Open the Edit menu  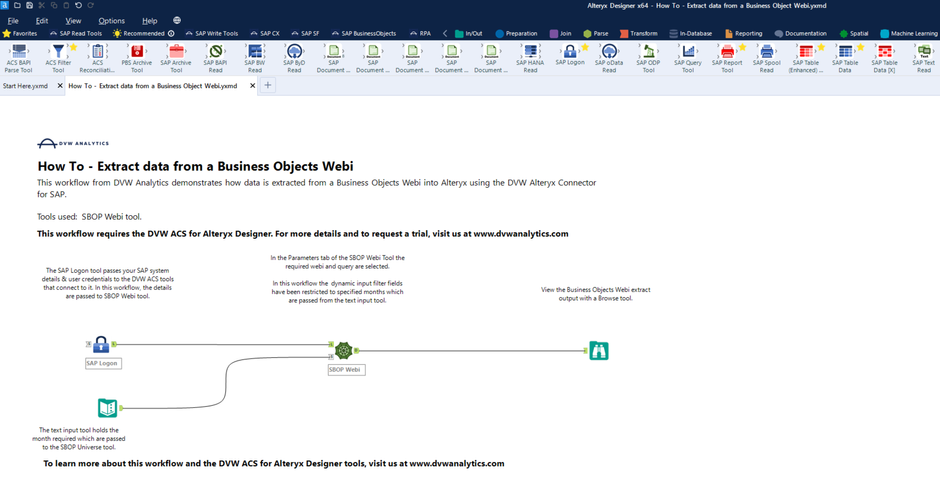point(42,20)
